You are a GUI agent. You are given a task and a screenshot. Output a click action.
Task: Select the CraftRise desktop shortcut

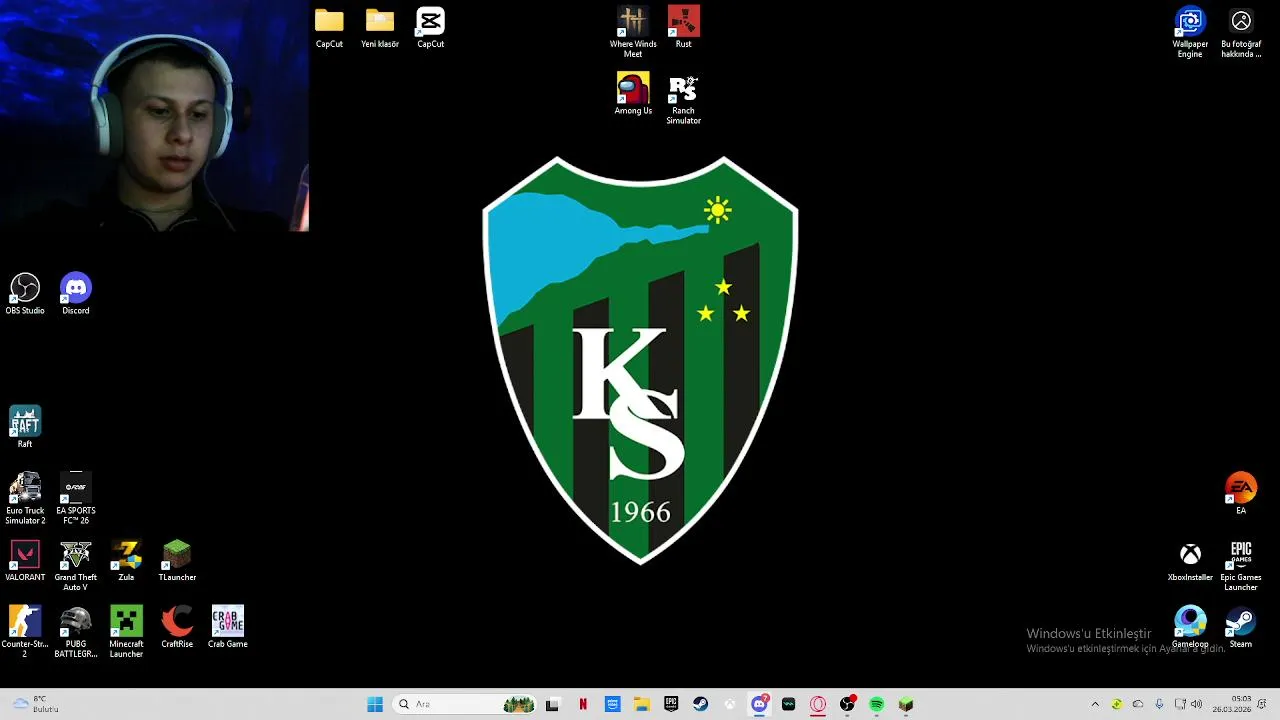[x=177, y=628]
